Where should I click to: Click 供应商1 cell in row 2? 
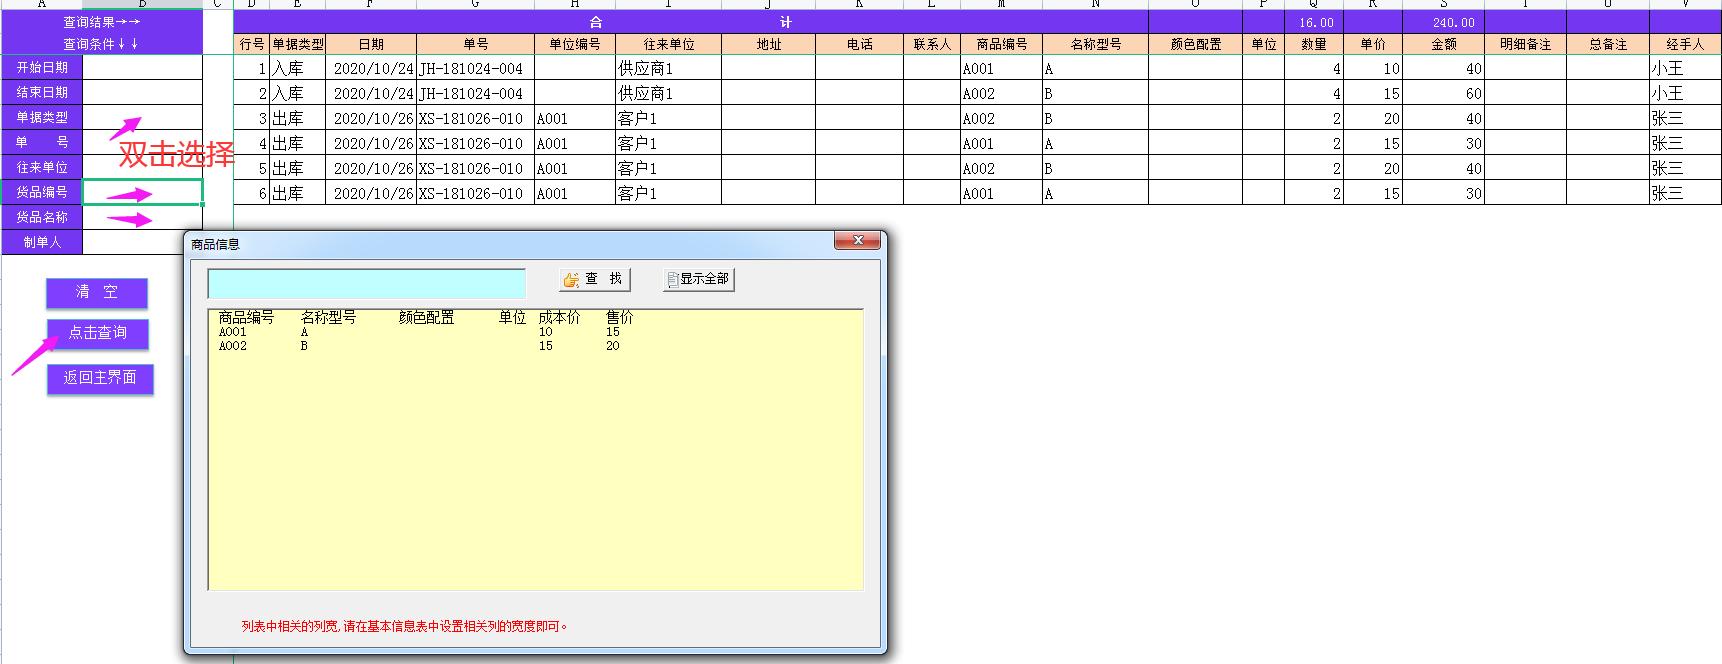(x=669, y=93)
